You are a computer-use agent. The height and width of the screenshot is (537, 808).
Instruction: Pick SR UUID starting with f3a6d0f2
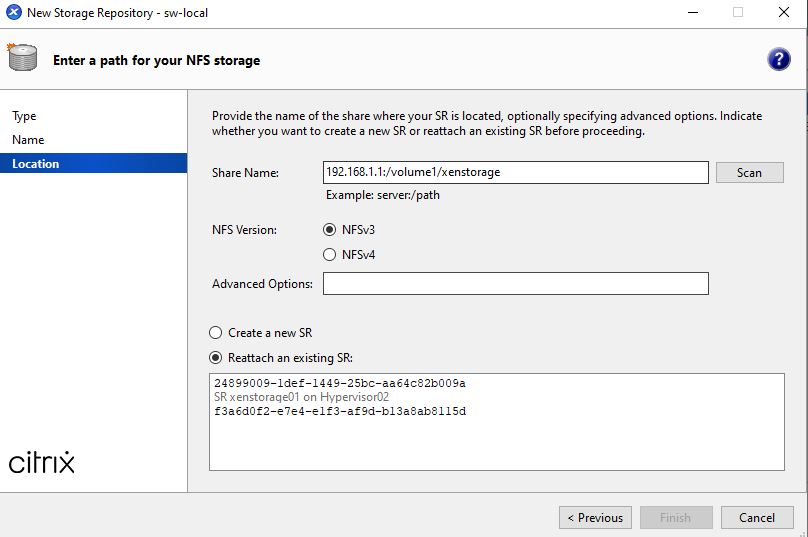(340, 412)
